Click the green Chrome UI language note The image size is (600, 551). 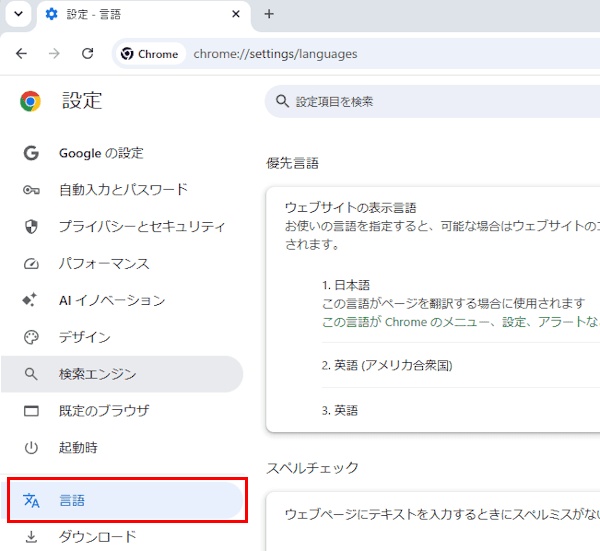pyautogui.click(x=461, y=322)
